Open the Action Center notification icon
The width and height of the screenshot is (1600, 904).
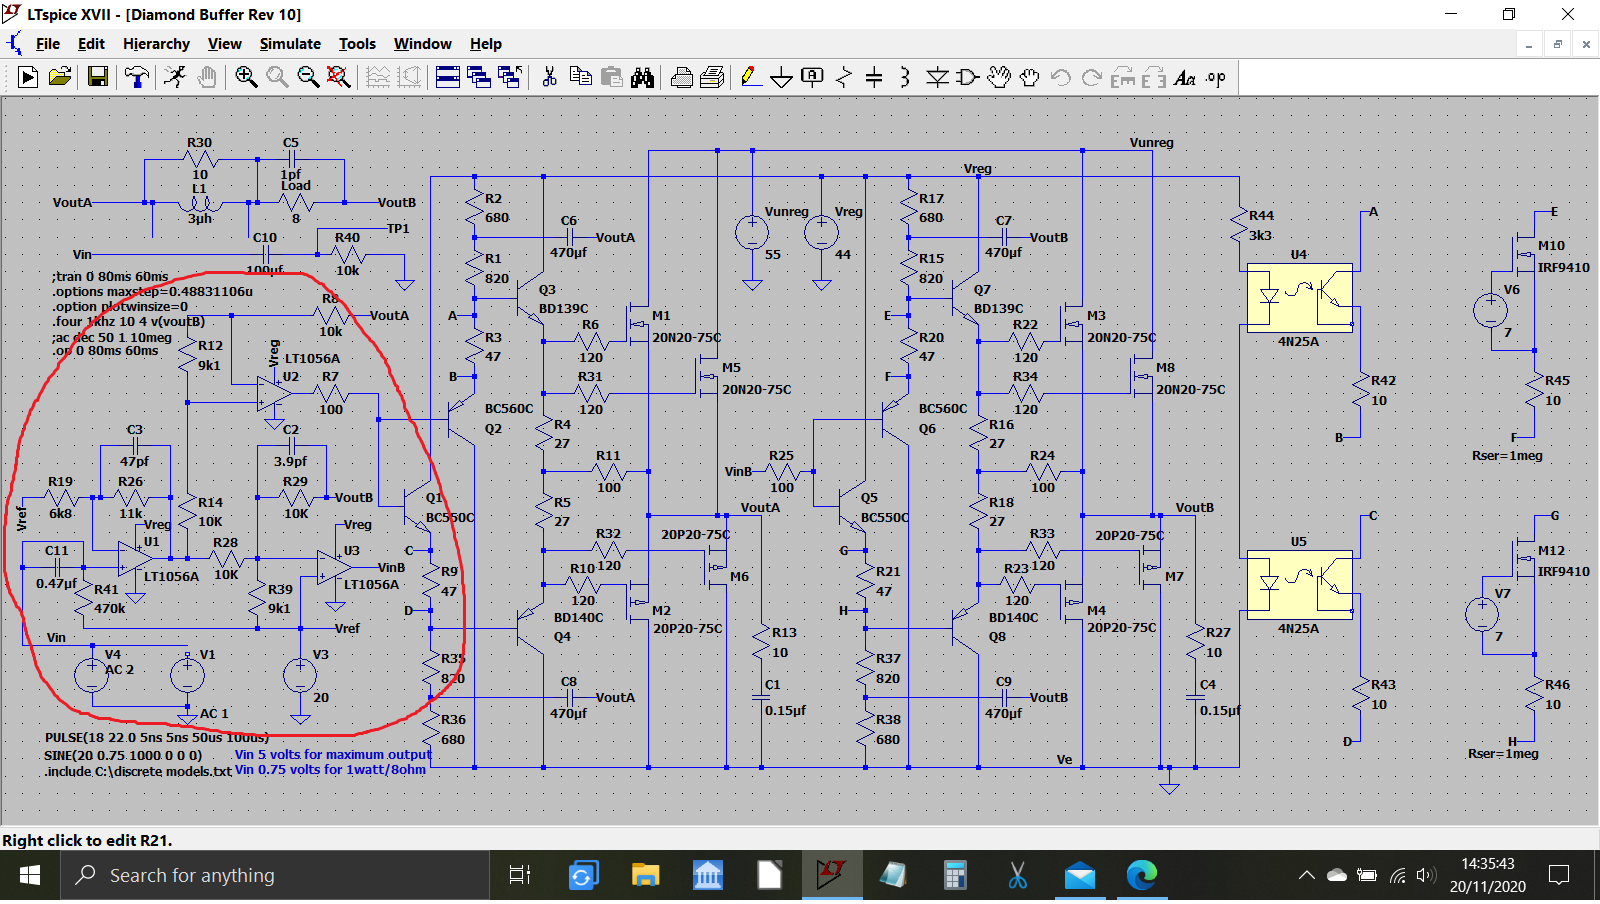coord(1558,876)
